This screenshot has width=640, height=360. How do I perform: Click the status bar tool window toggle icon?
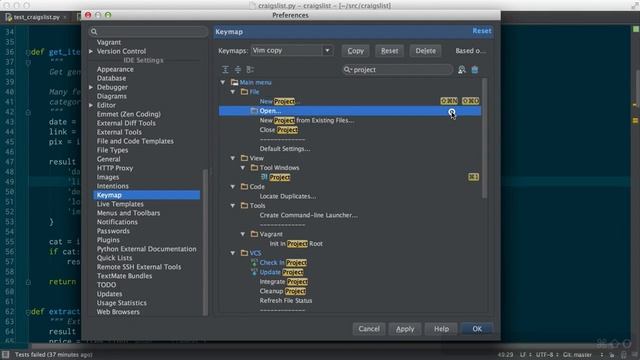click(x=5, y=354)
